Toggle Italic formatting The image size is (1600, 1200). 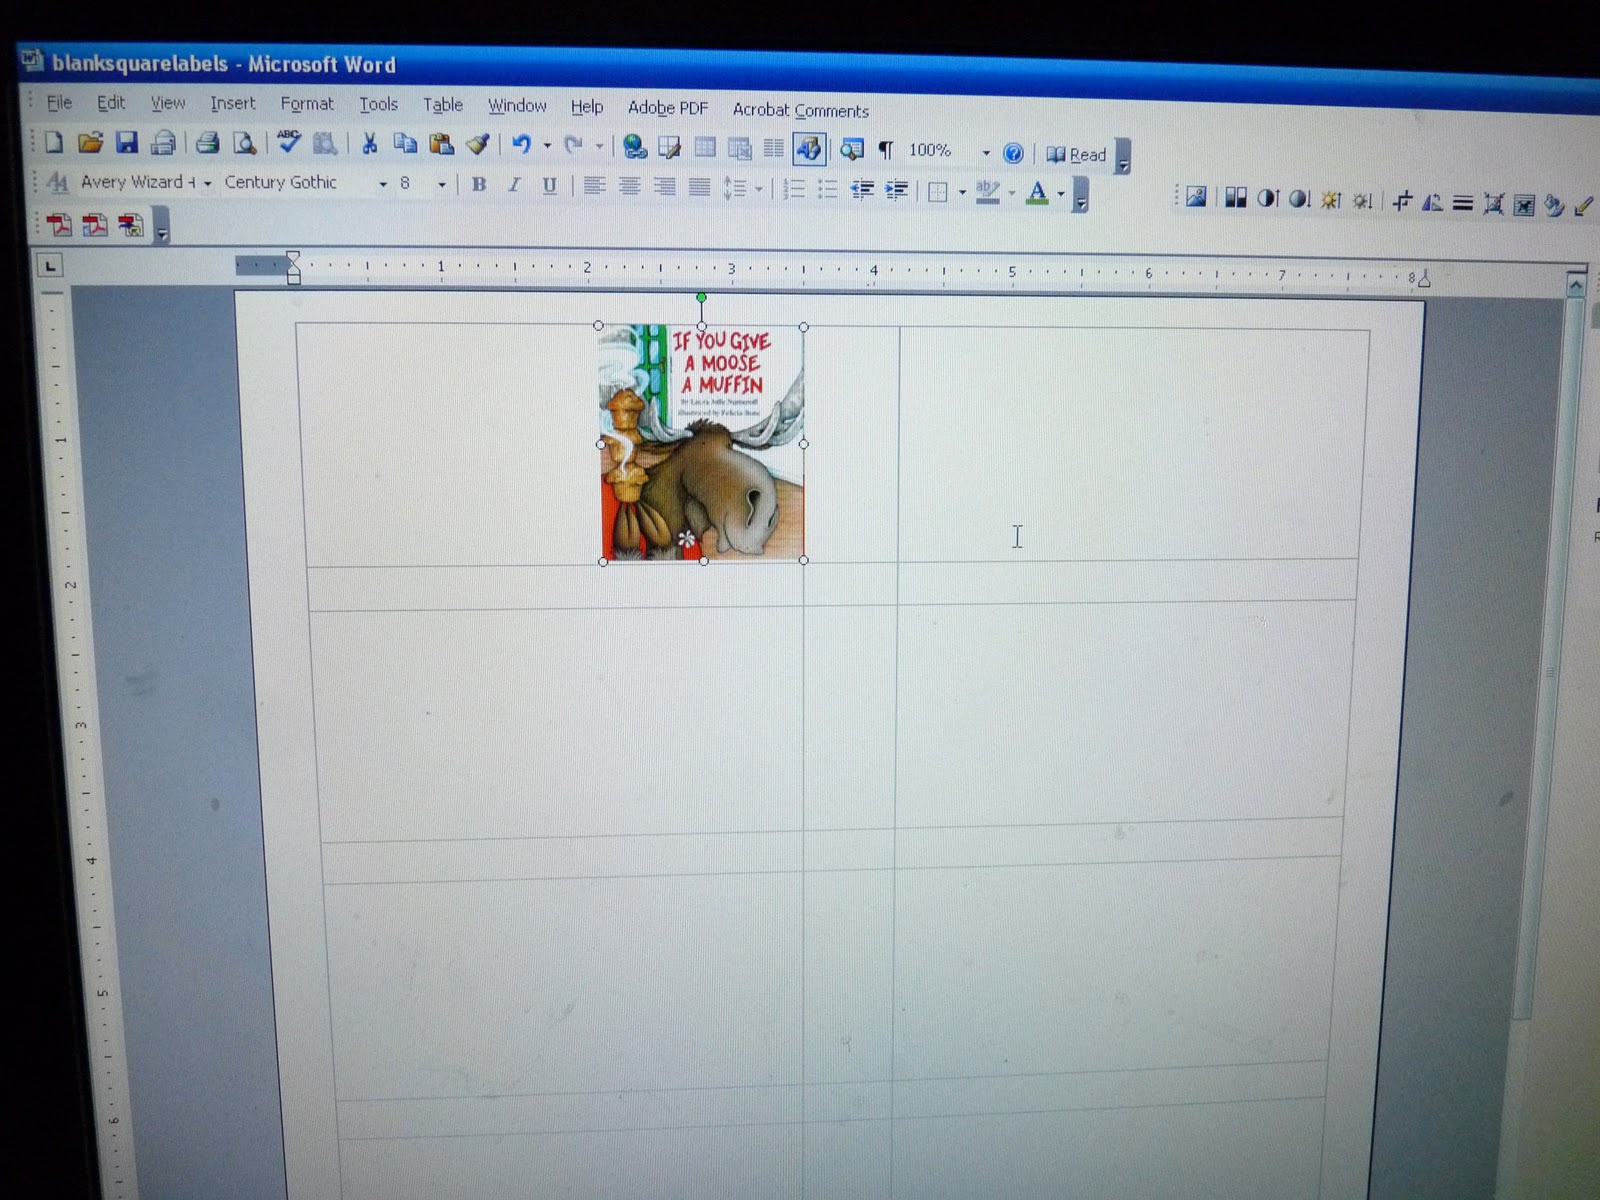tap(514, 185)
